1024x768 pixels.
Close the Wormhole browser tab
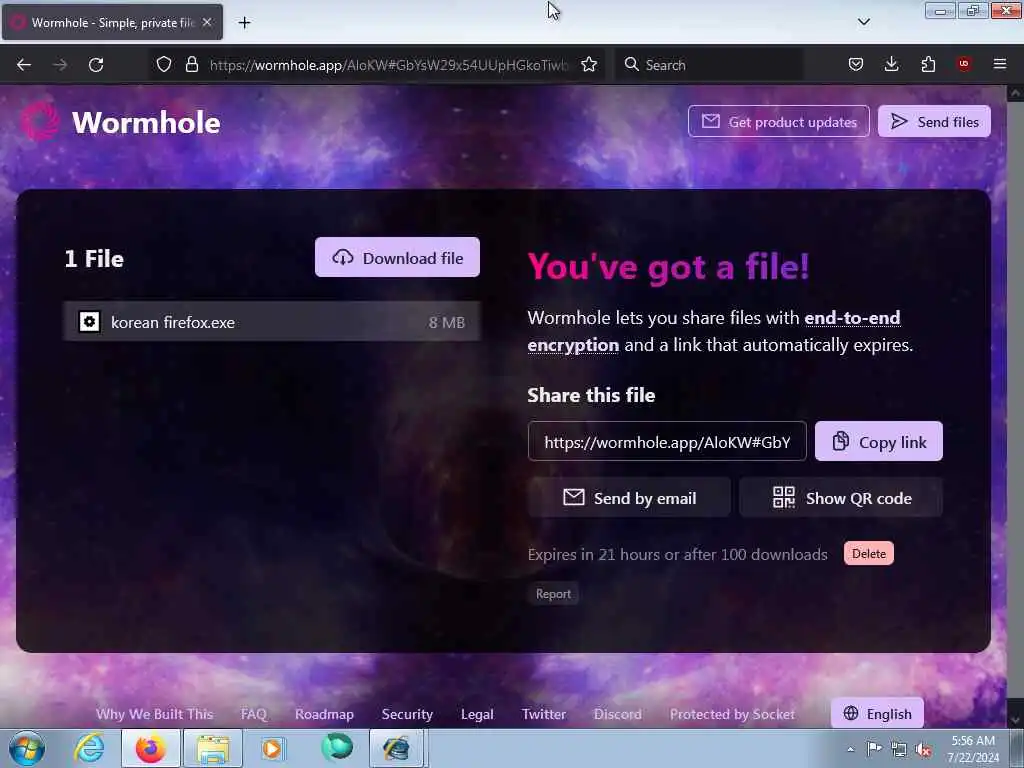pyautogui.click(x=207, y=22)
